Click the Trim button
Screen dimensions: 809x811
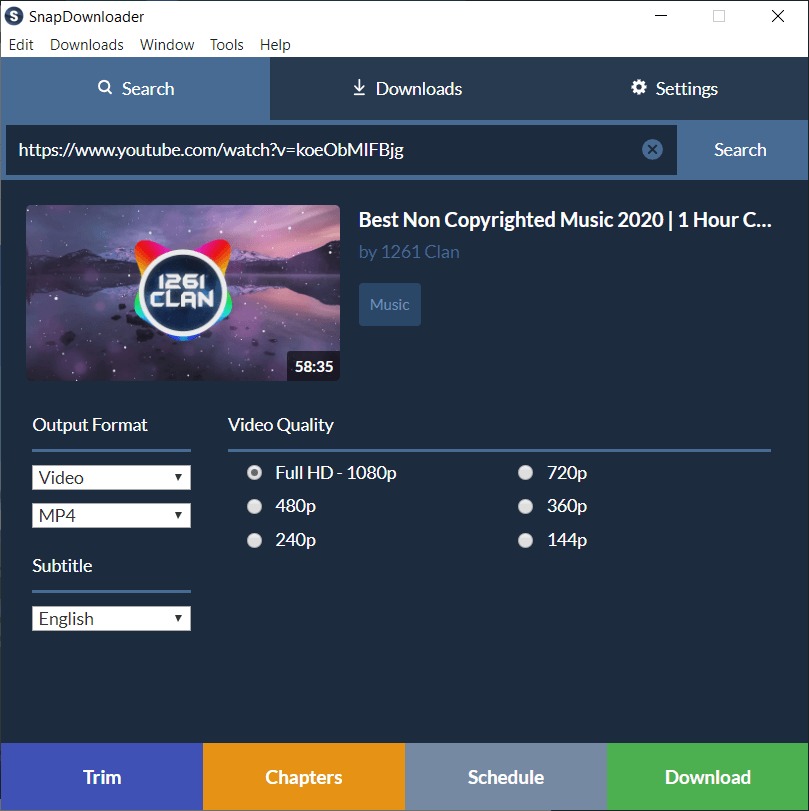pos(101,777)
